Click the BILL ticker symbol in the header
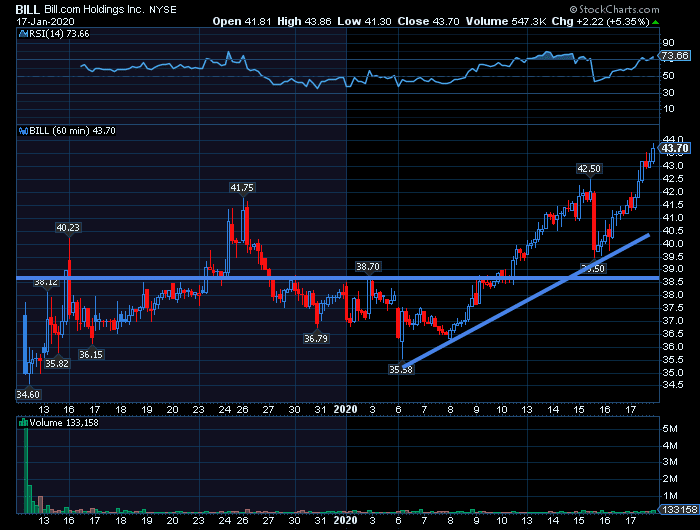The width and height of the screenshot is (700, 530). (28, 9)
